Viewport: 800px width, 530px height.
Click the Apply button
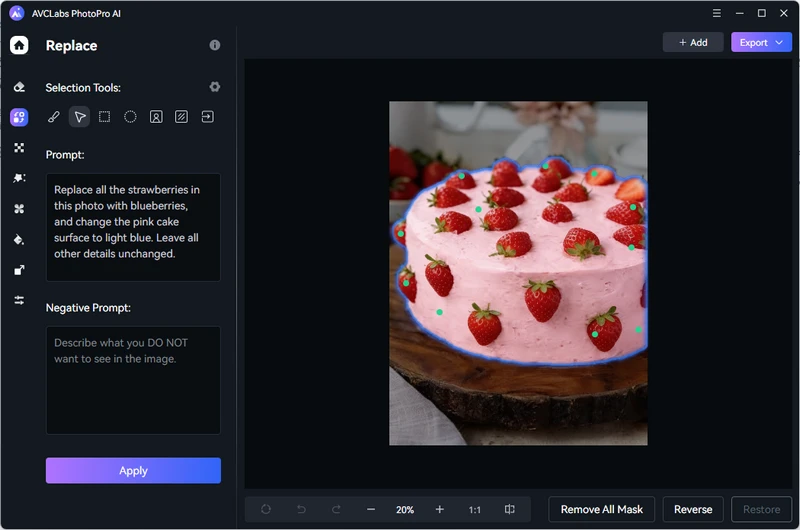coord(133,471)
